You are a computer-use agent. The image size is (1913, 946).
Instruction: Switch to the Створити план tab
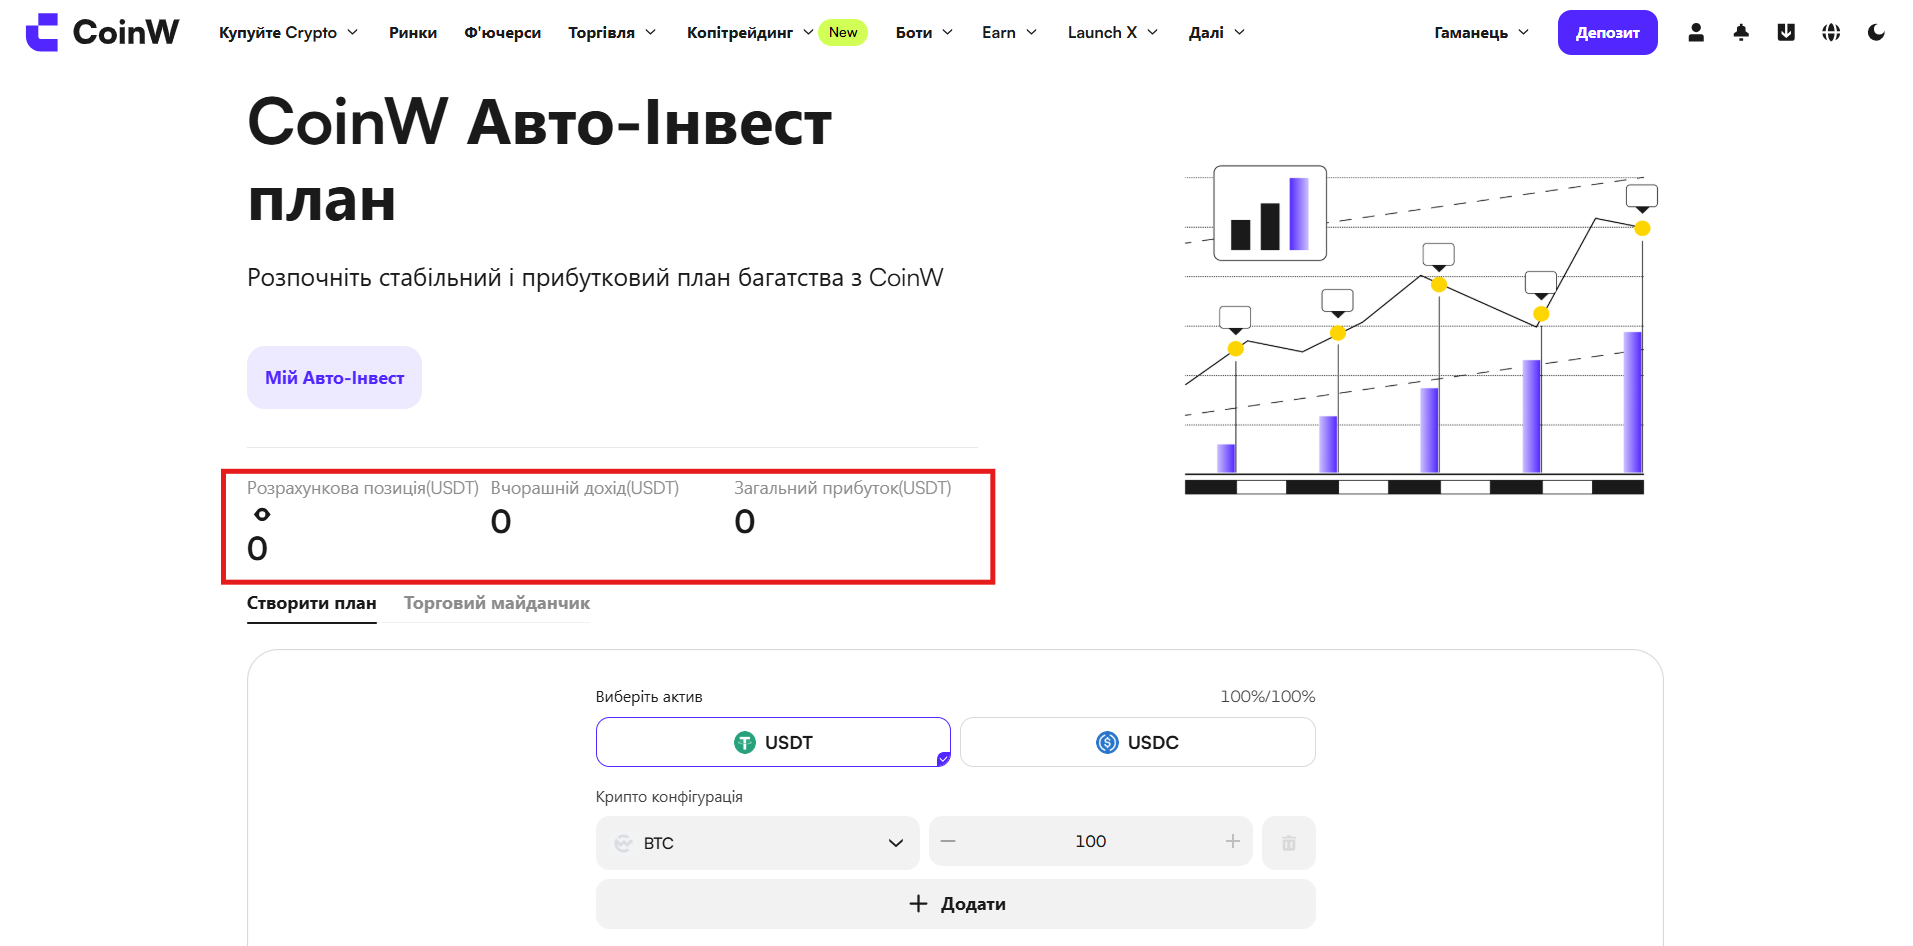[312, 603]
